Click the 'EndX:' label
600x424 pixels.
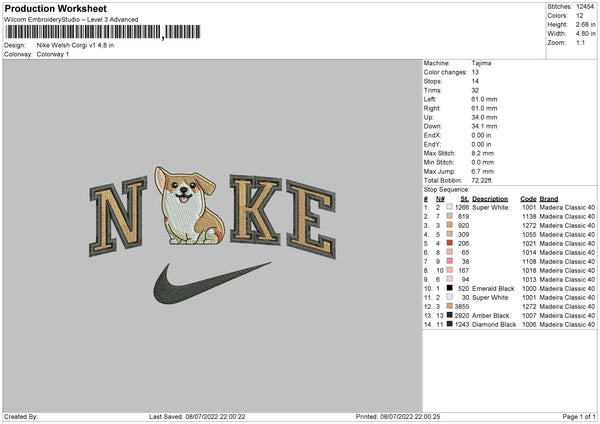pos(432,135)
